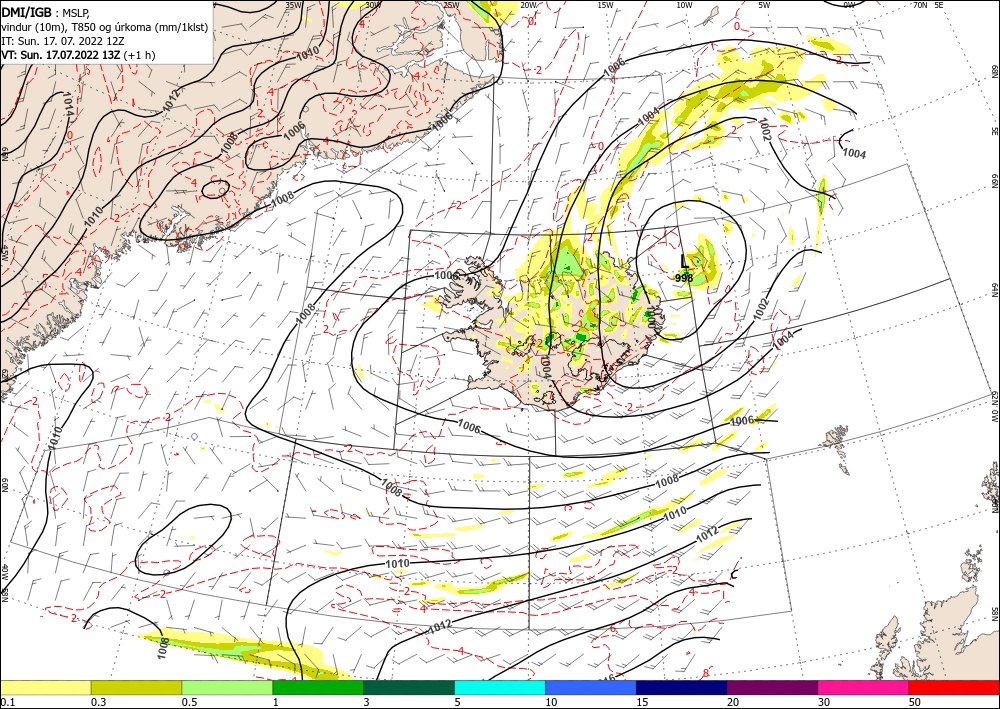Click the "5W" longitude label at top

tap(764, 5)
